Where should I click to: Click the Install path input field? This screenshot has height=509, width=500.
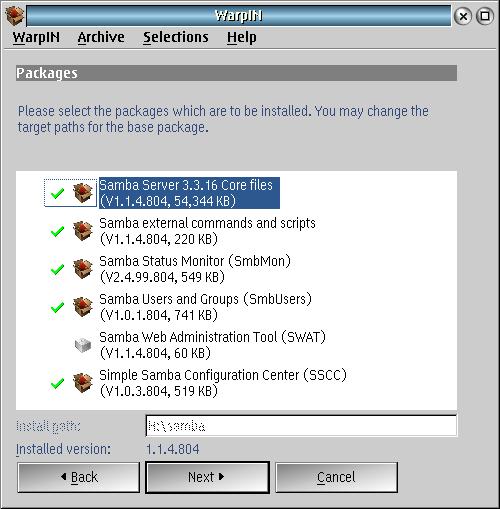point(301,426)
